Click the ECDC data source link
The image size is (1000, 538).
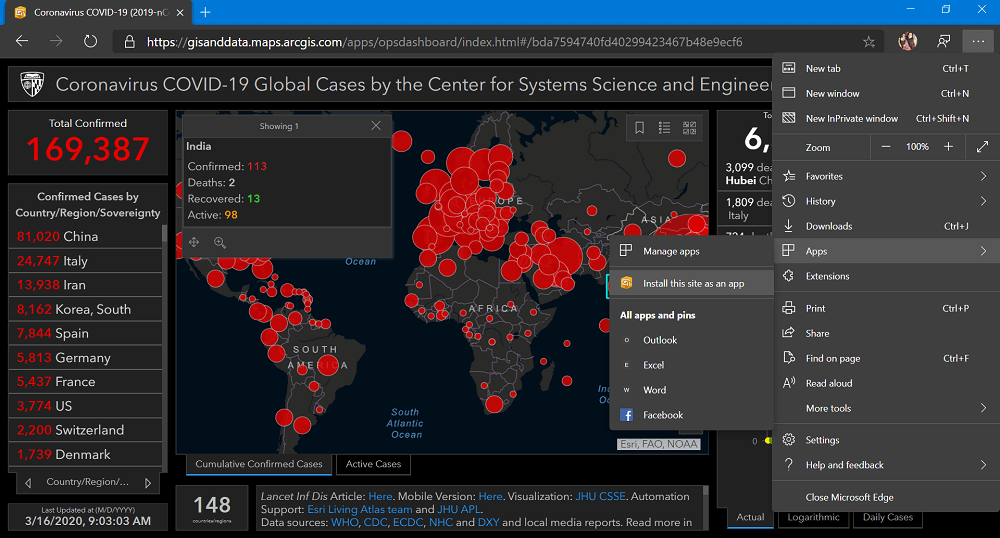(x=408, y=522)
